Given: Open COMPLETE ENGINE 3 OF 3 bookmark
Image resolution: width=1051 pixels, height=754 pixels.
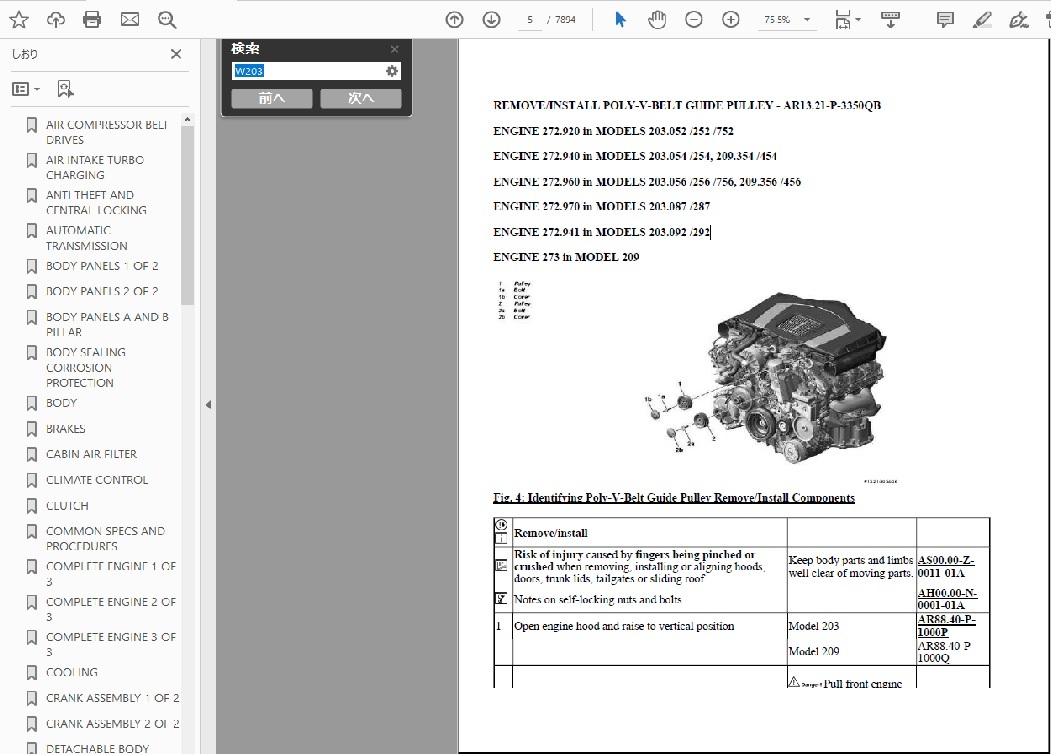Looking at the screenshot, I should pyautogui.click(x=111, y=644).
